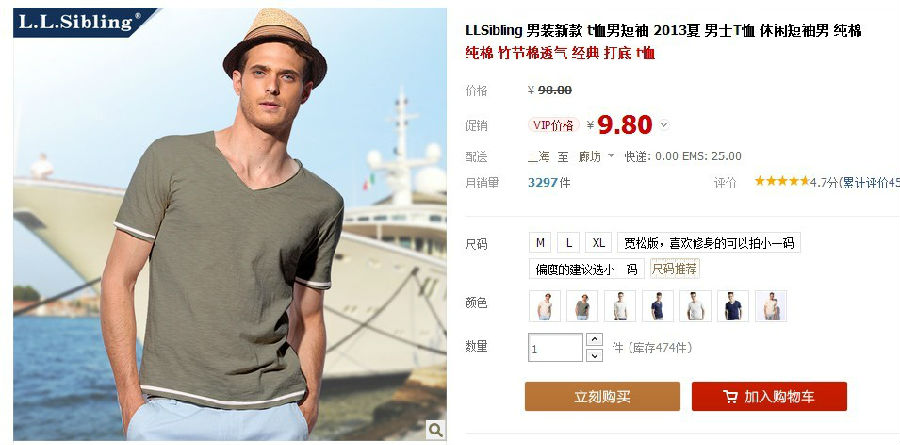Click the 立刻购买 buy now button
Image resolution: width=900 pixels, height=445 pixels.
coord(602,397)
